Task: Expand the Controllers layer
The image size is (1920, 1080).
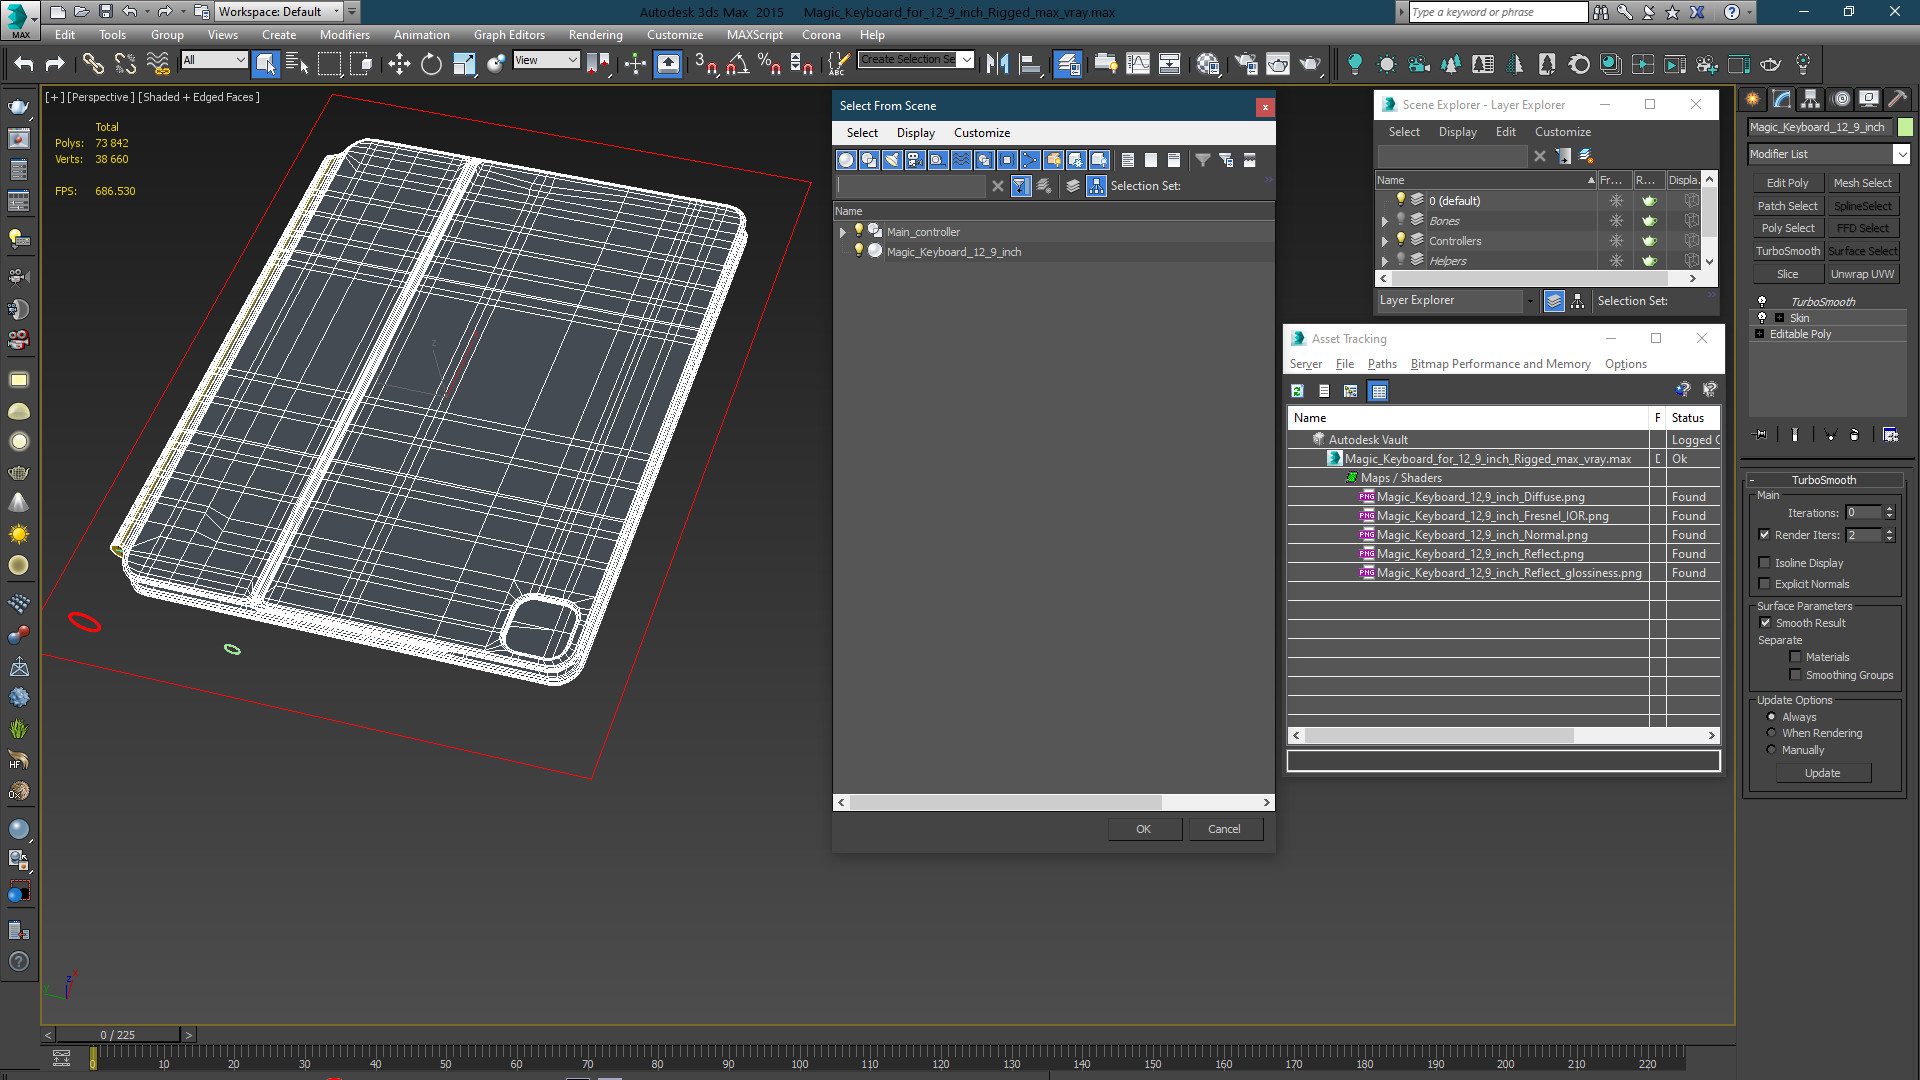Action: click(1385, 241)
